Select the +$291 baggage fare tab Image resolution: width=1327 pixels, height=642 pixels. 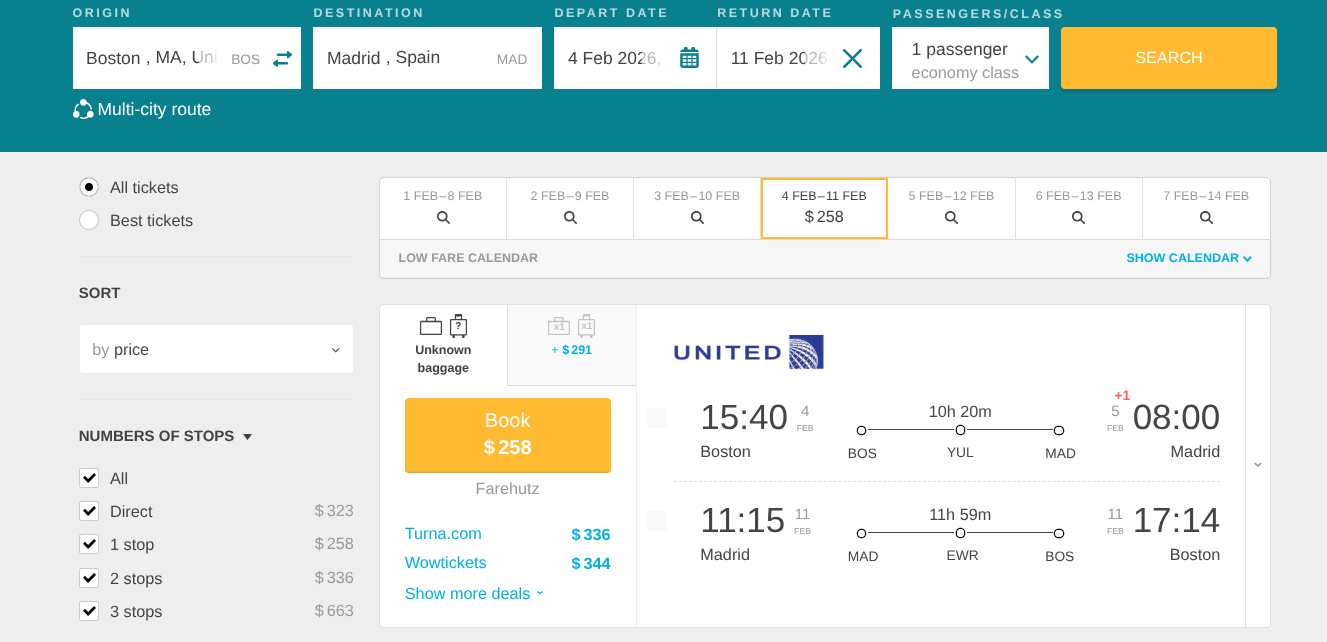[x=571, y=336]
